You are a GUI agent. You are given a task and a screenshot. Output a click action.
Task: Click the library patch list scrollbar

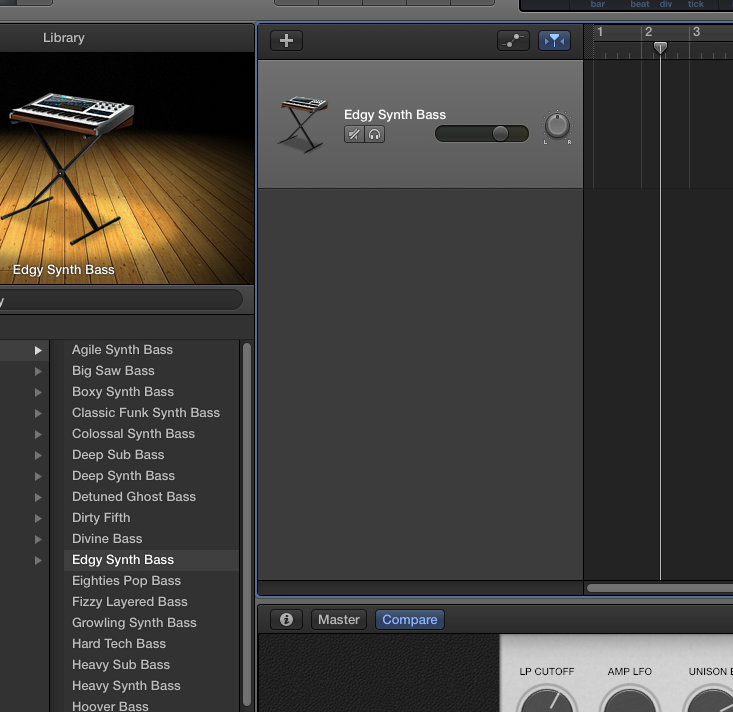[x=247, y=526]
